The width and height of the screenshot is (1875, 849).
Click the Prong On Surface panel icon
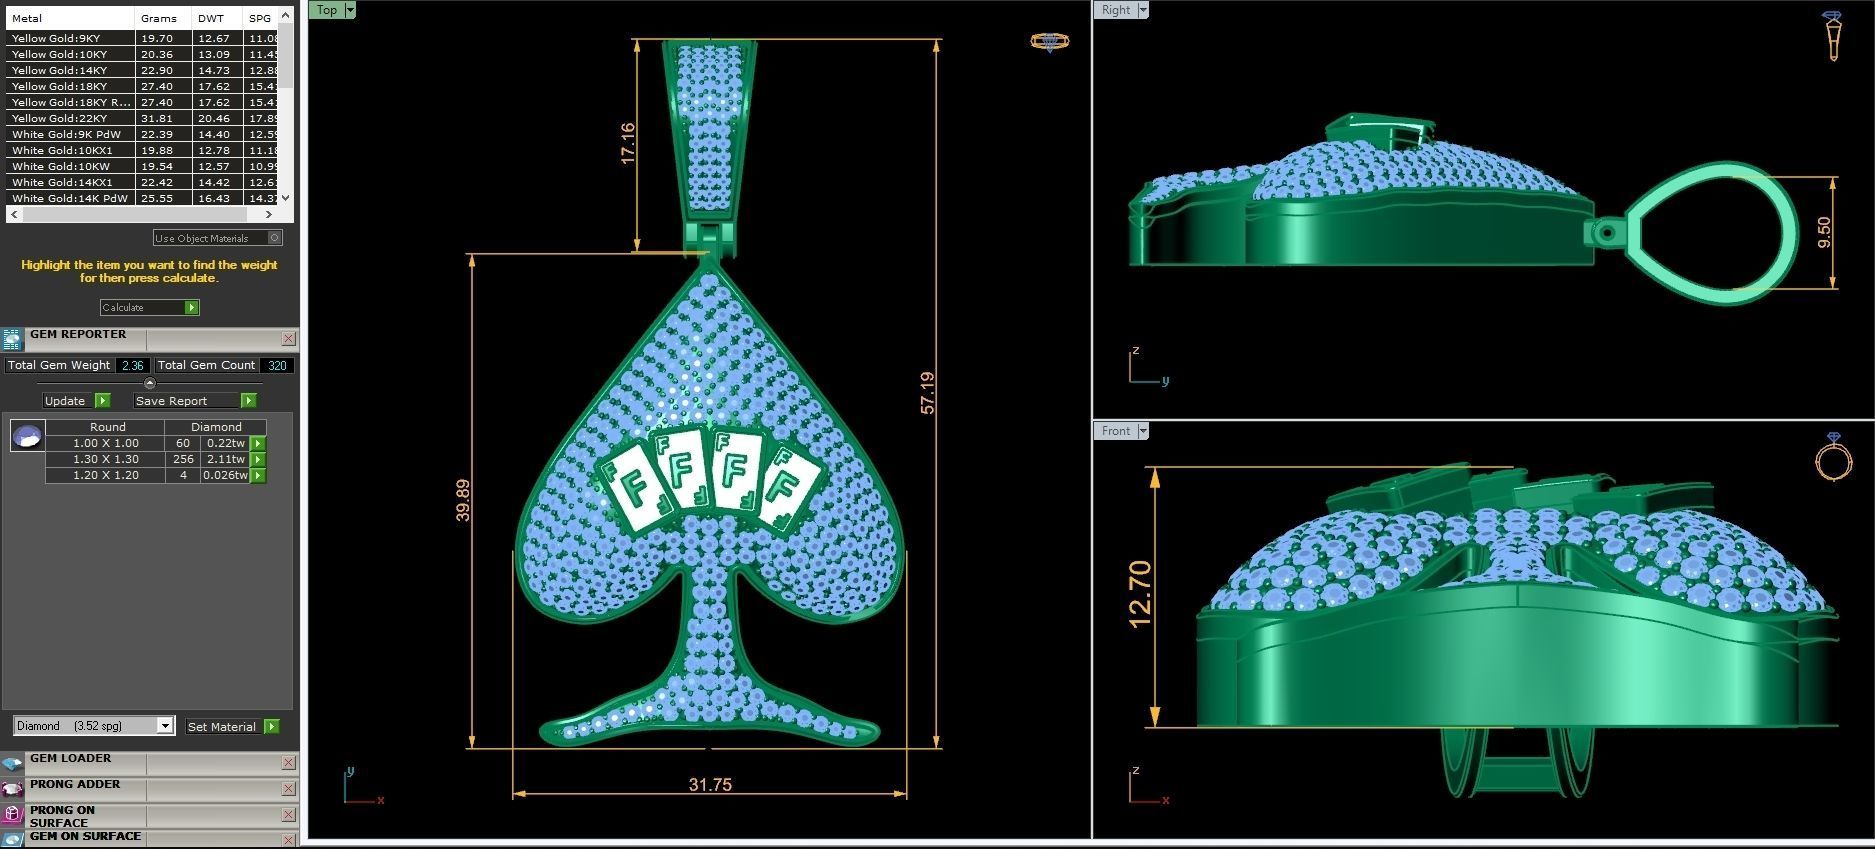pyautogui.click(x=12, y=815)
